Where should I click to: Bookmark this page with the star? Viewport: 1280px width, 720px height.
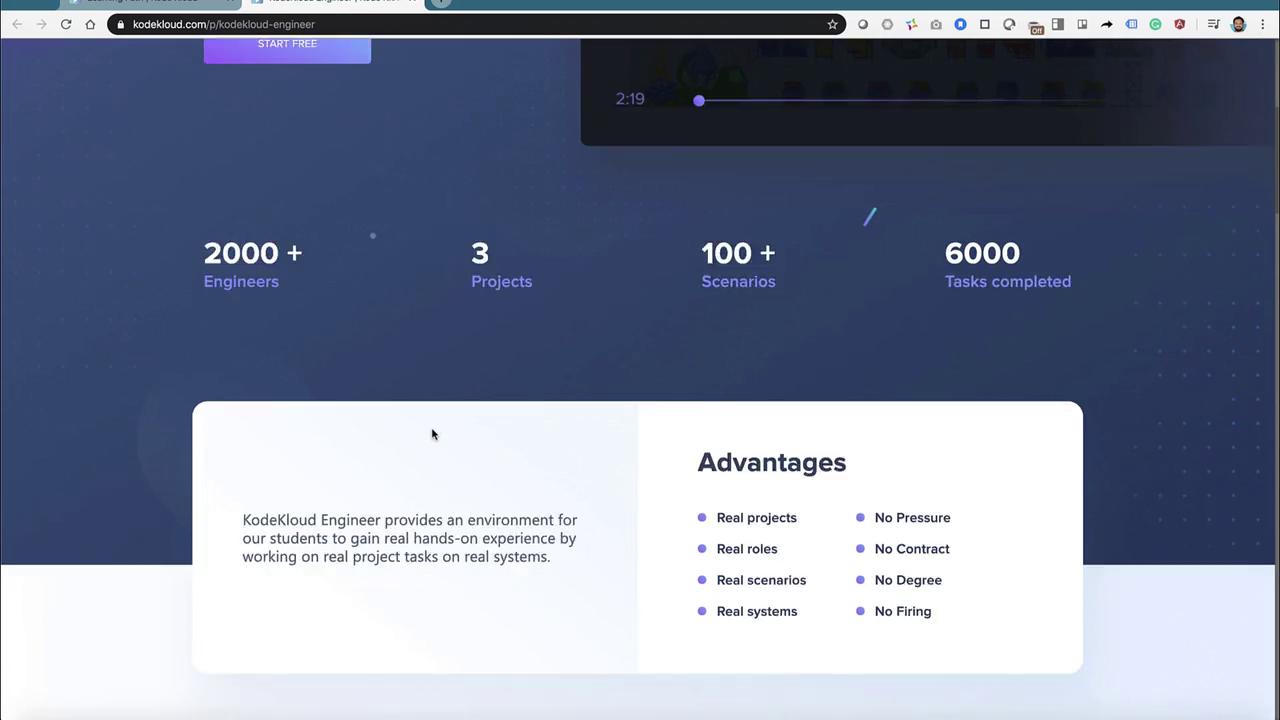(832, 24)
